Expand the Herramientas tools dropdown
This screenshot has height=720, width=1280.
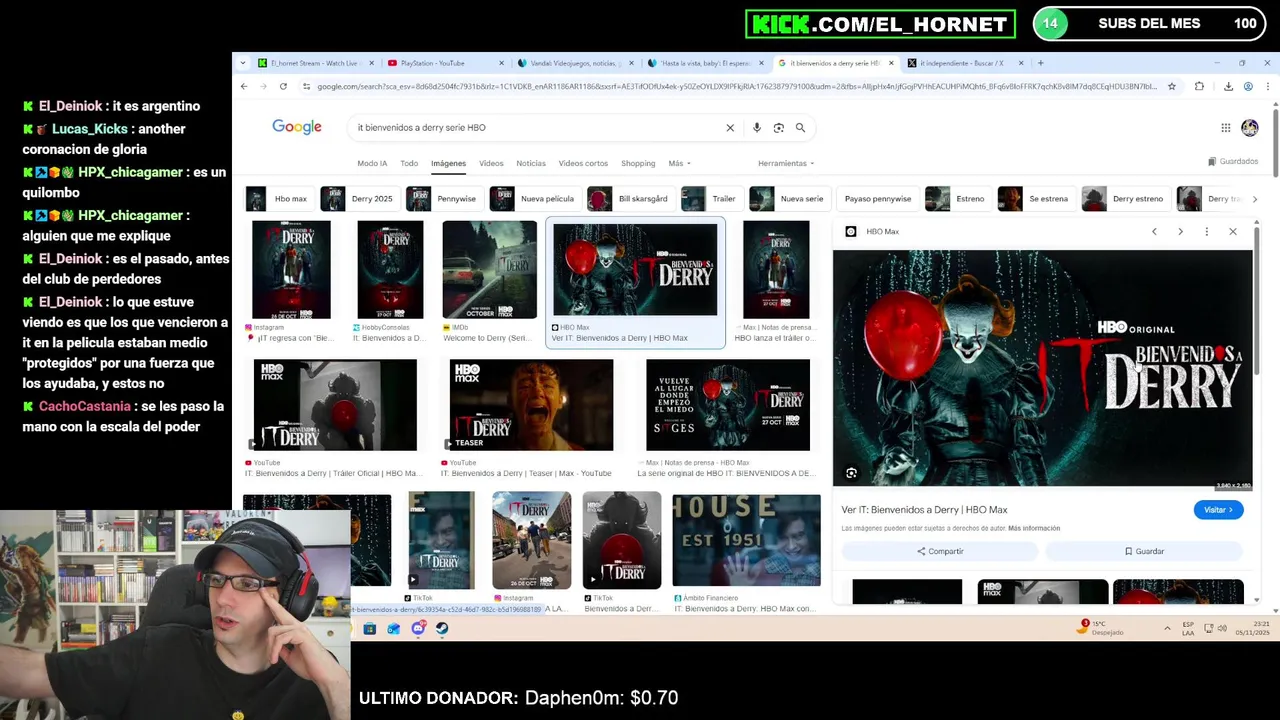pyautogui.click(x=786, y=163)
